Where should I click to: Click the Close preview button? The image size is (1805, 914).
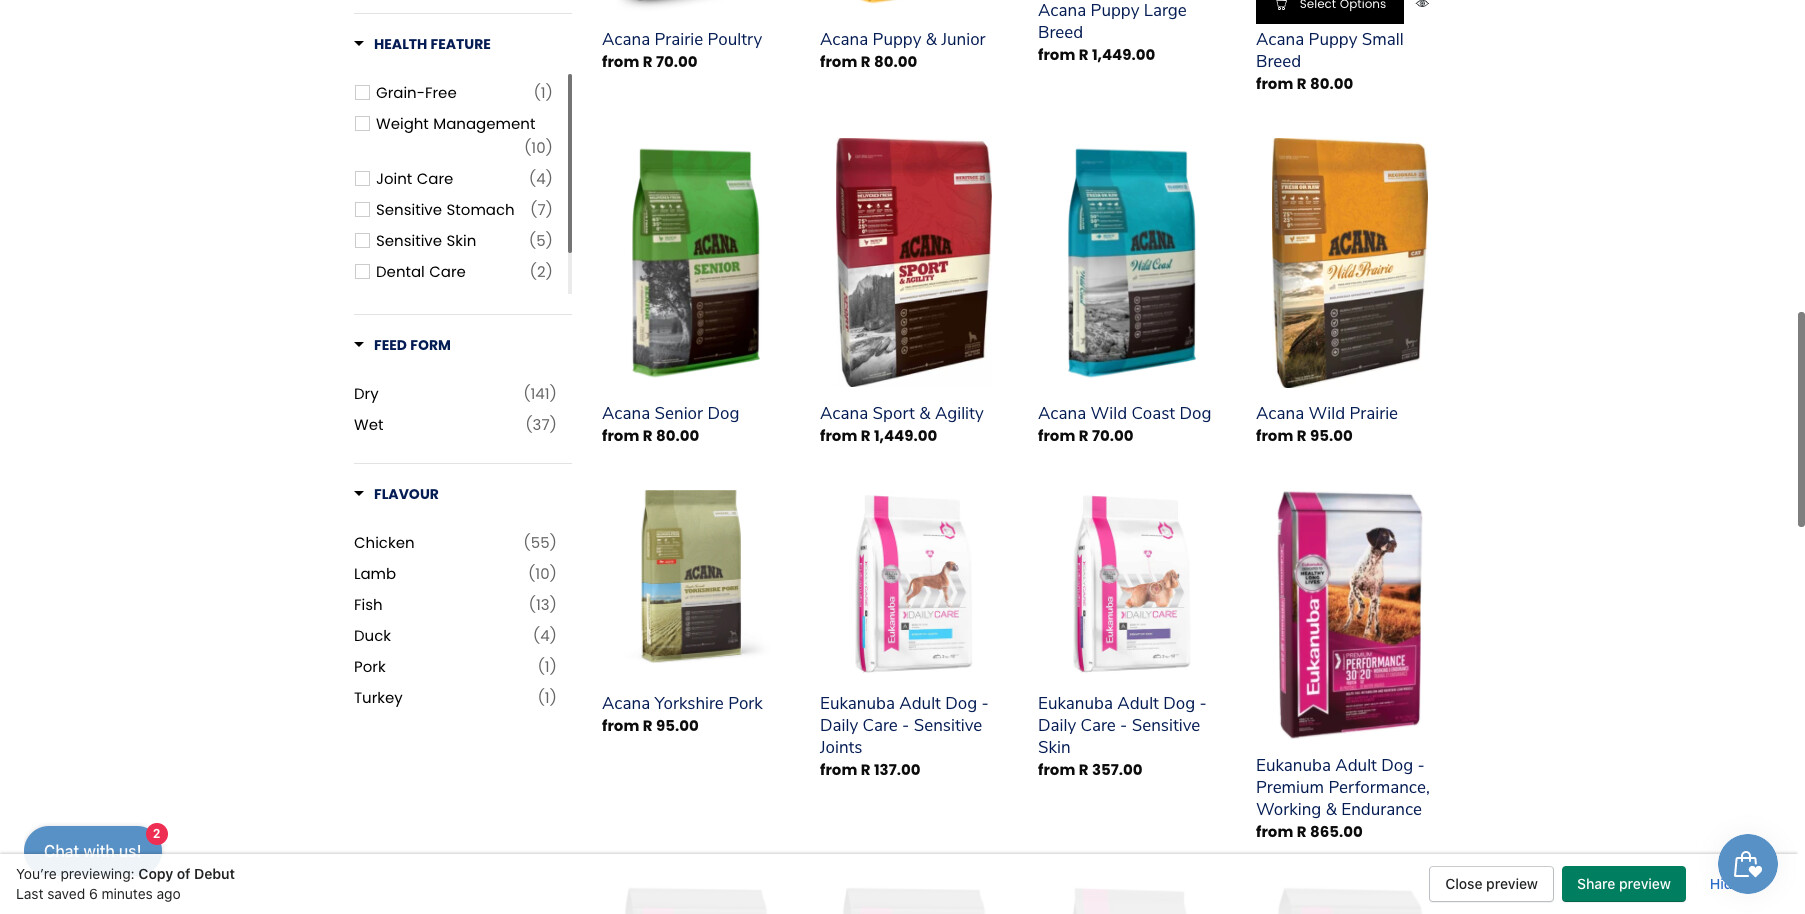point(1491,884)
